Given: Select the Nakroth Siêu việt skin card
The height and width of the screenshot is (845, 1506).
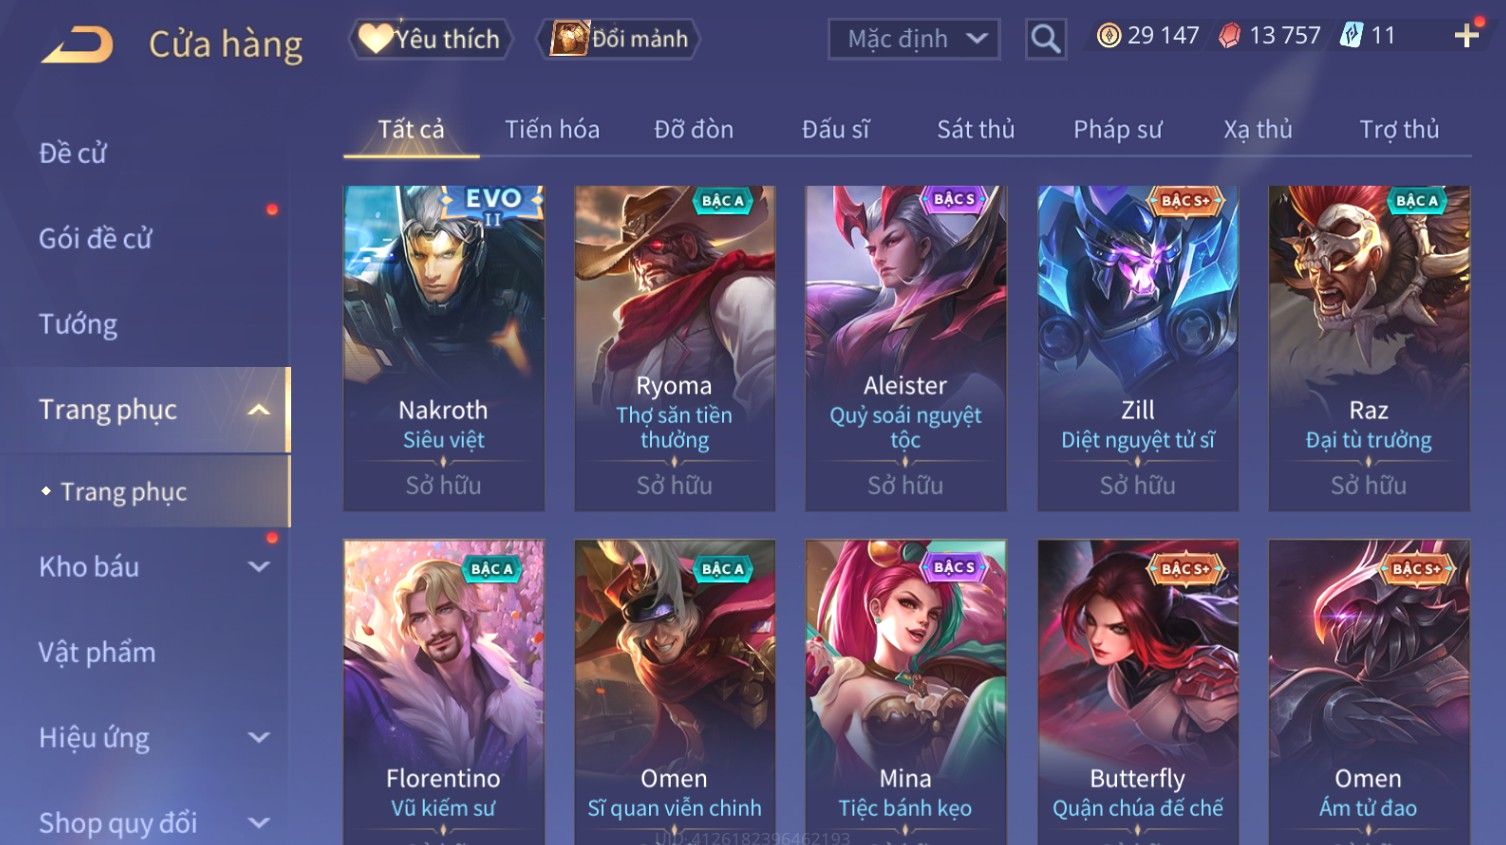Looking at the screenshot, I should [x=444, y=348].
